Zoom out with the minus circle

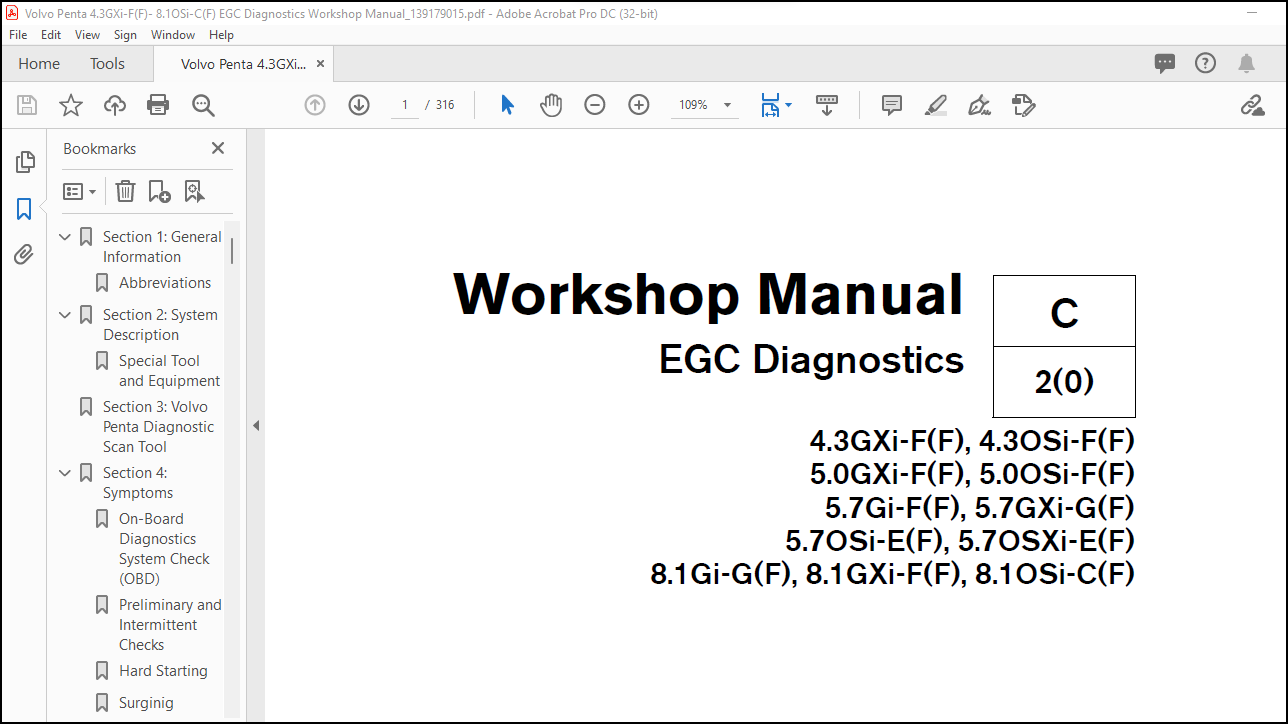pyautogui.click(x=595, y=105)
